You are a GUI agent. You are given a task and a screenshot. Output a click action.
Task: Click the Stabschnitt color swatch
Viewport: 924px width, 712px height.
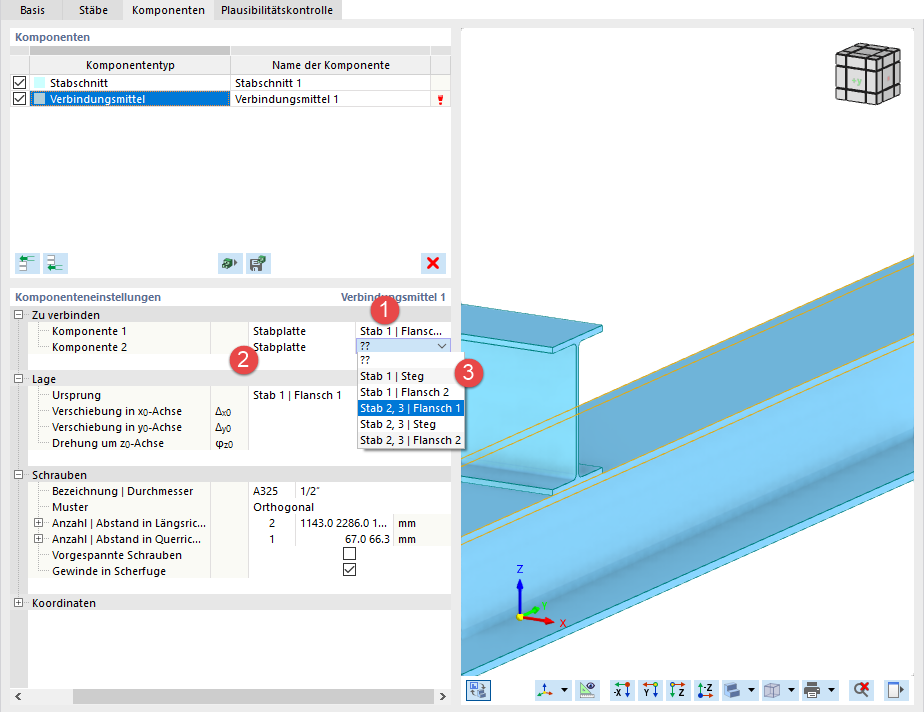pyautogui.click(x=39, y=83)
